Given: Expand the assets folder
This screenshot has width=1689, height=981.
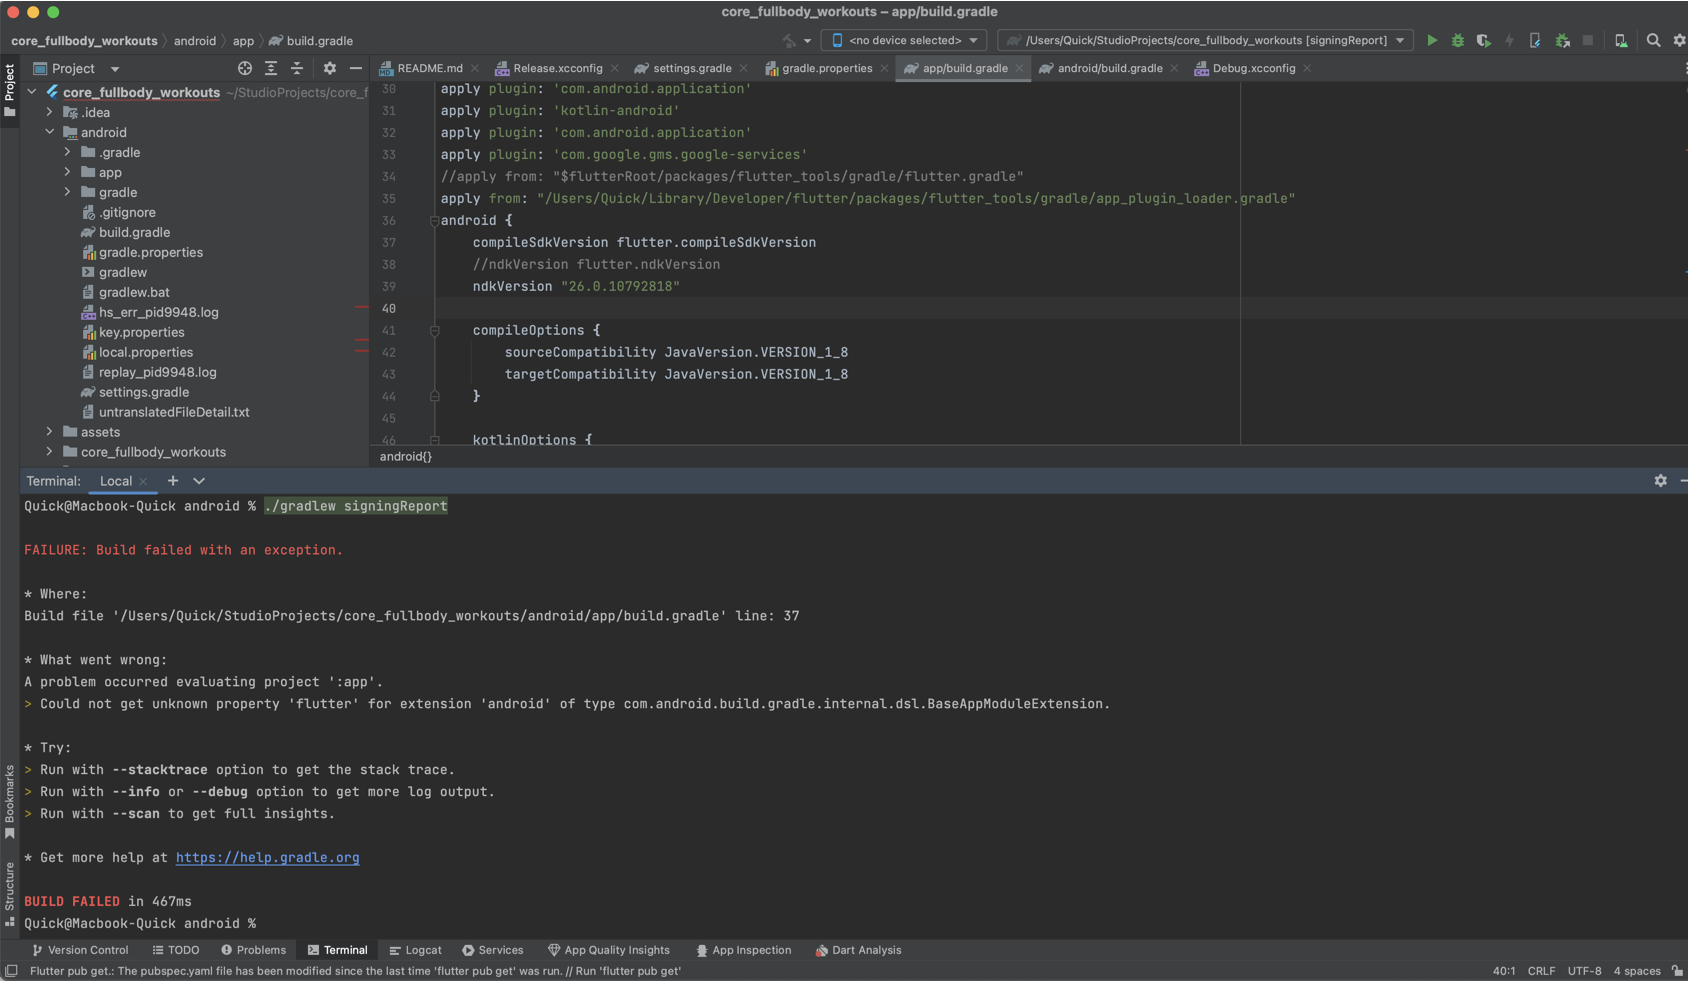Looking at the screenshot, I should tap(50, 432).
